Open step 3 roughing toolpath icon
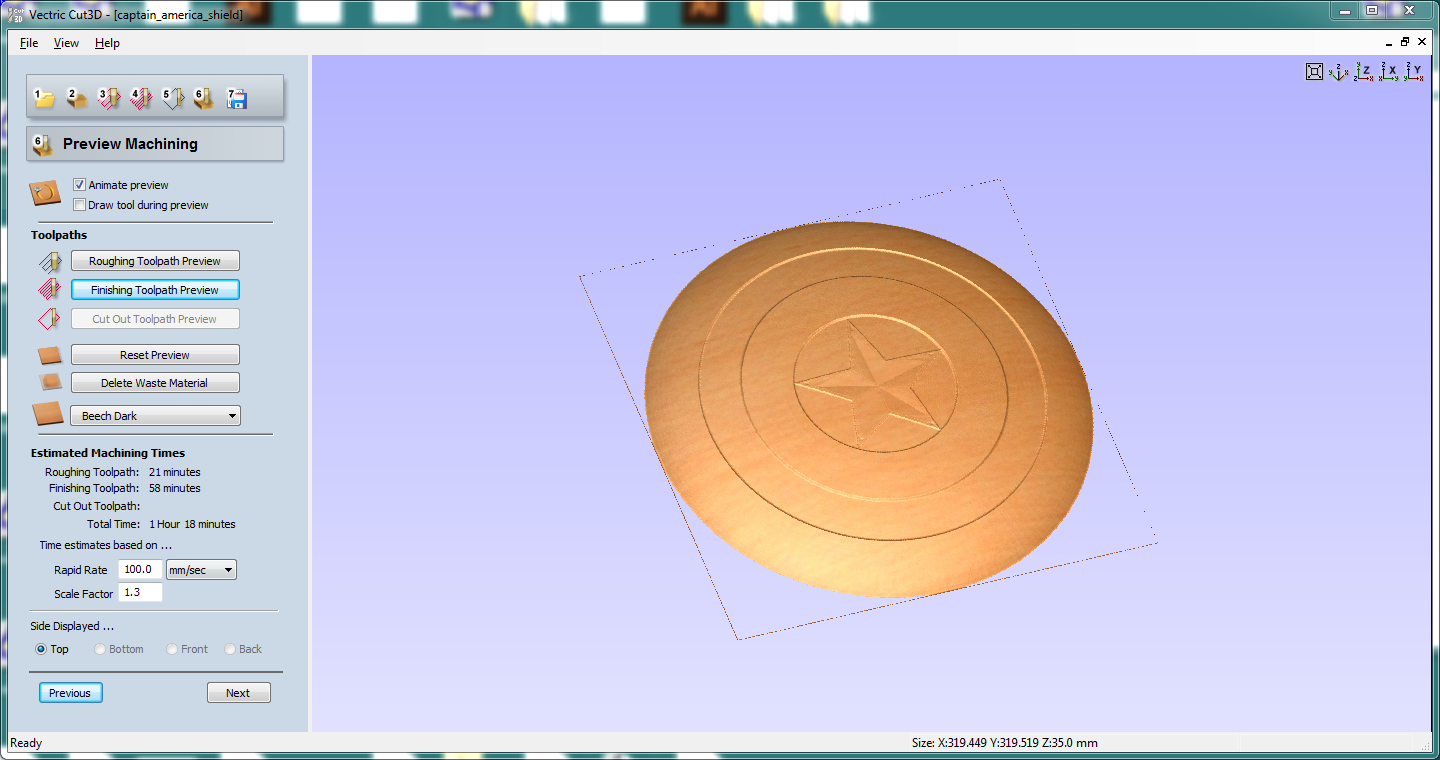 (109, 98)
